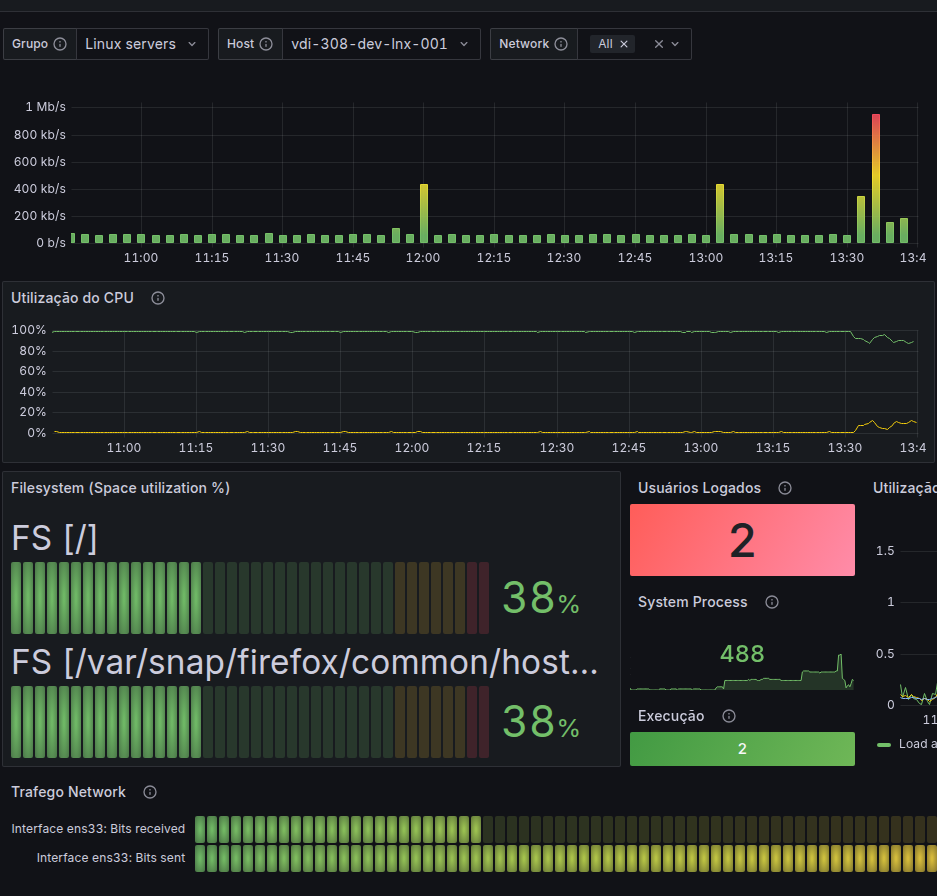This screenshot has width=937, height=896.
Task: Click the red Usuários Logados stat value
Action: click(742, 540)
